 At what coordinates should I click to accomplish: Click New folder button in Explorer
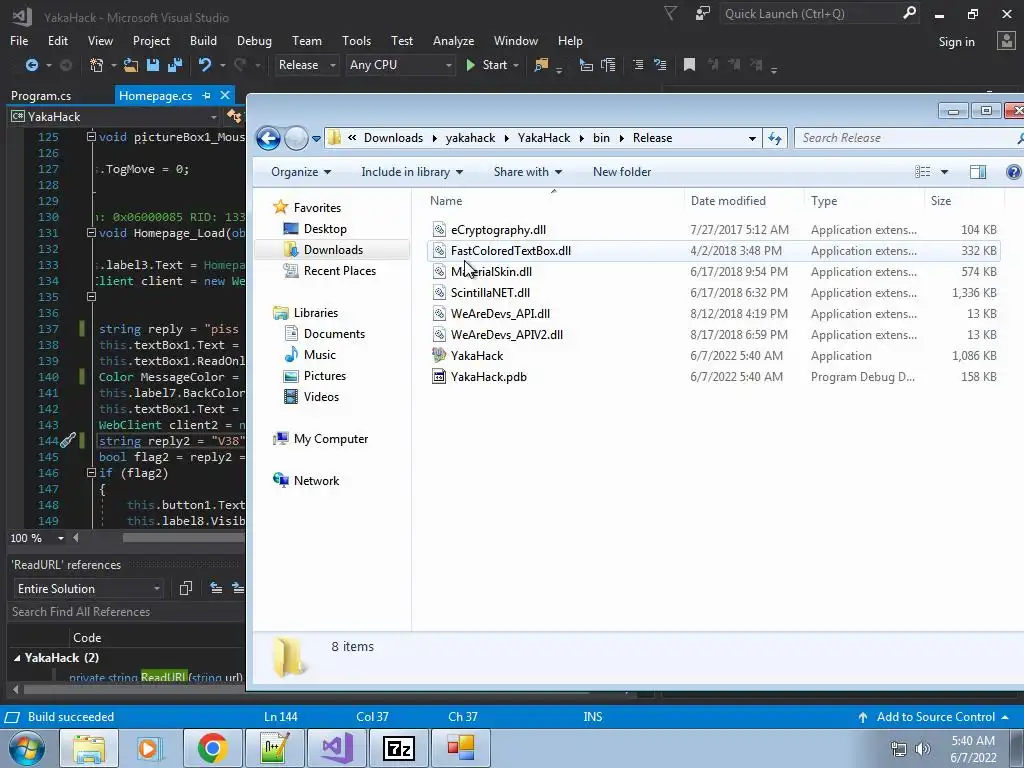point(622,172)
